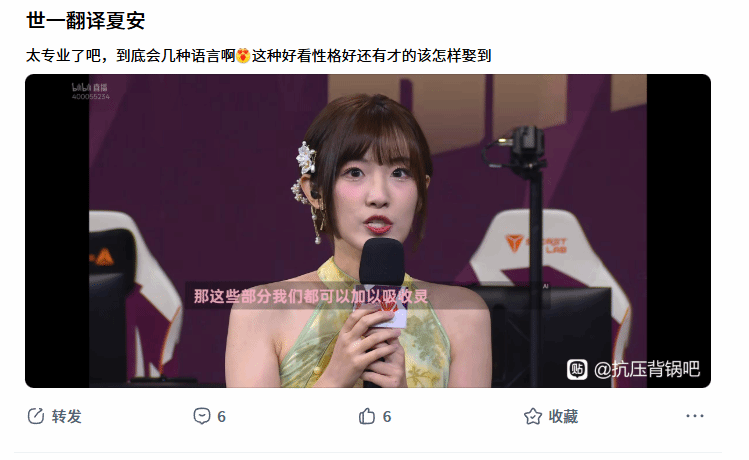Click the Tieba logo watermark in image
The width and height of the screenshot is (749, 460).
pyautogui.click(x=577, y=370)
